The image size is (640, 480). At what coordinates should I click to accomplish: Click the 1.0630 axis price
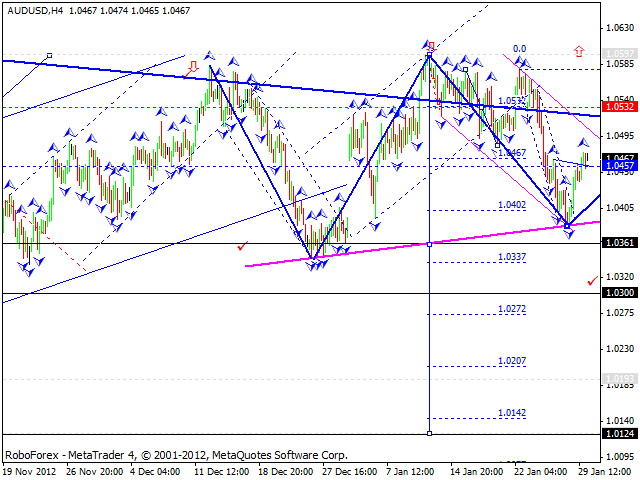click(620, 28)
